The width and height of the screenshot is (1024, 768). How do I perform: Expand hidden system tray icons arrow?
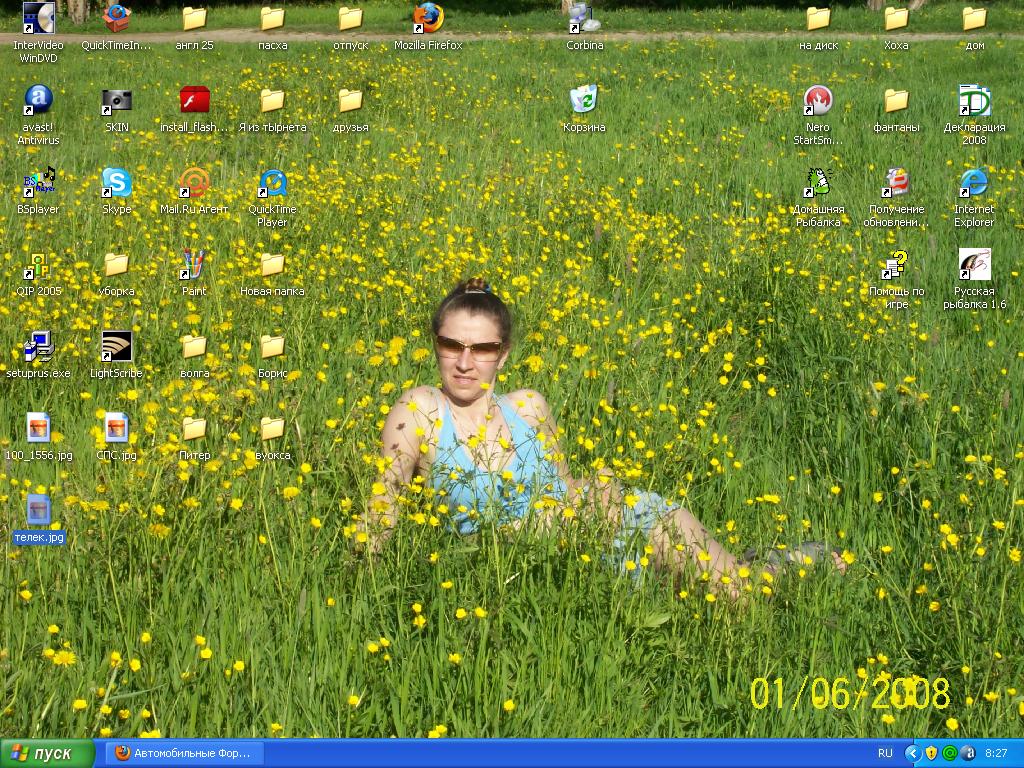(x=912, y=753)
